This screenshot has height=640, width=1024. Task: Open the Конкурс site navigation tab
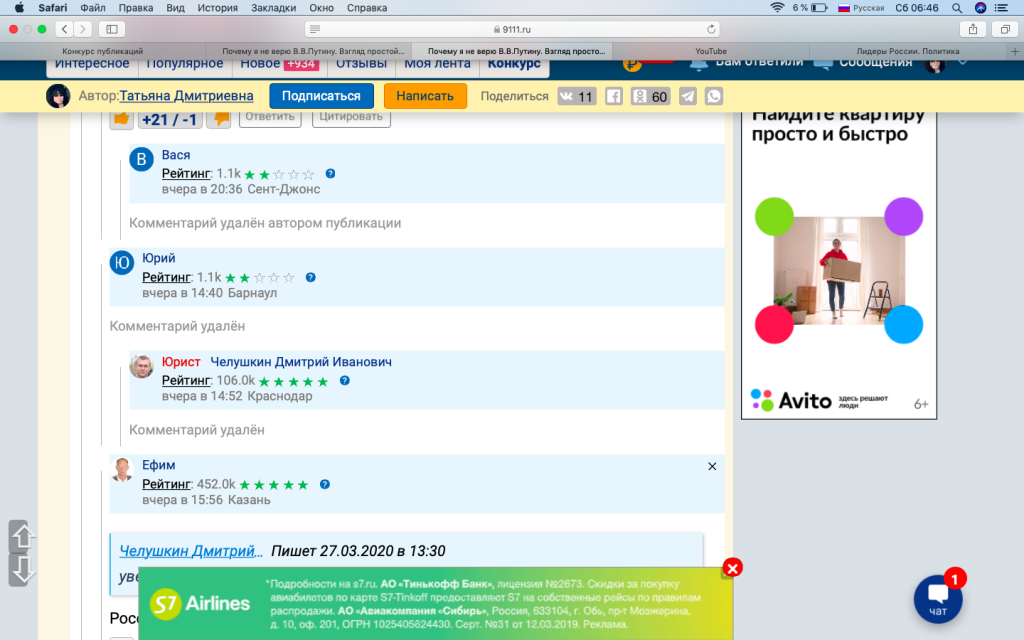tap(514, 63)
